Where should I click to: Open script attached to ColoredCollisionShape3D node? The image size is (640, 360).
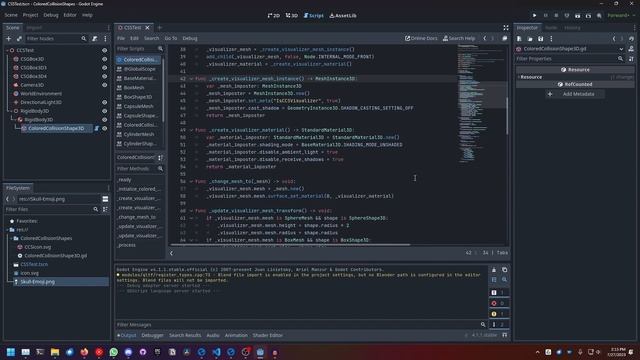point(97,128)
